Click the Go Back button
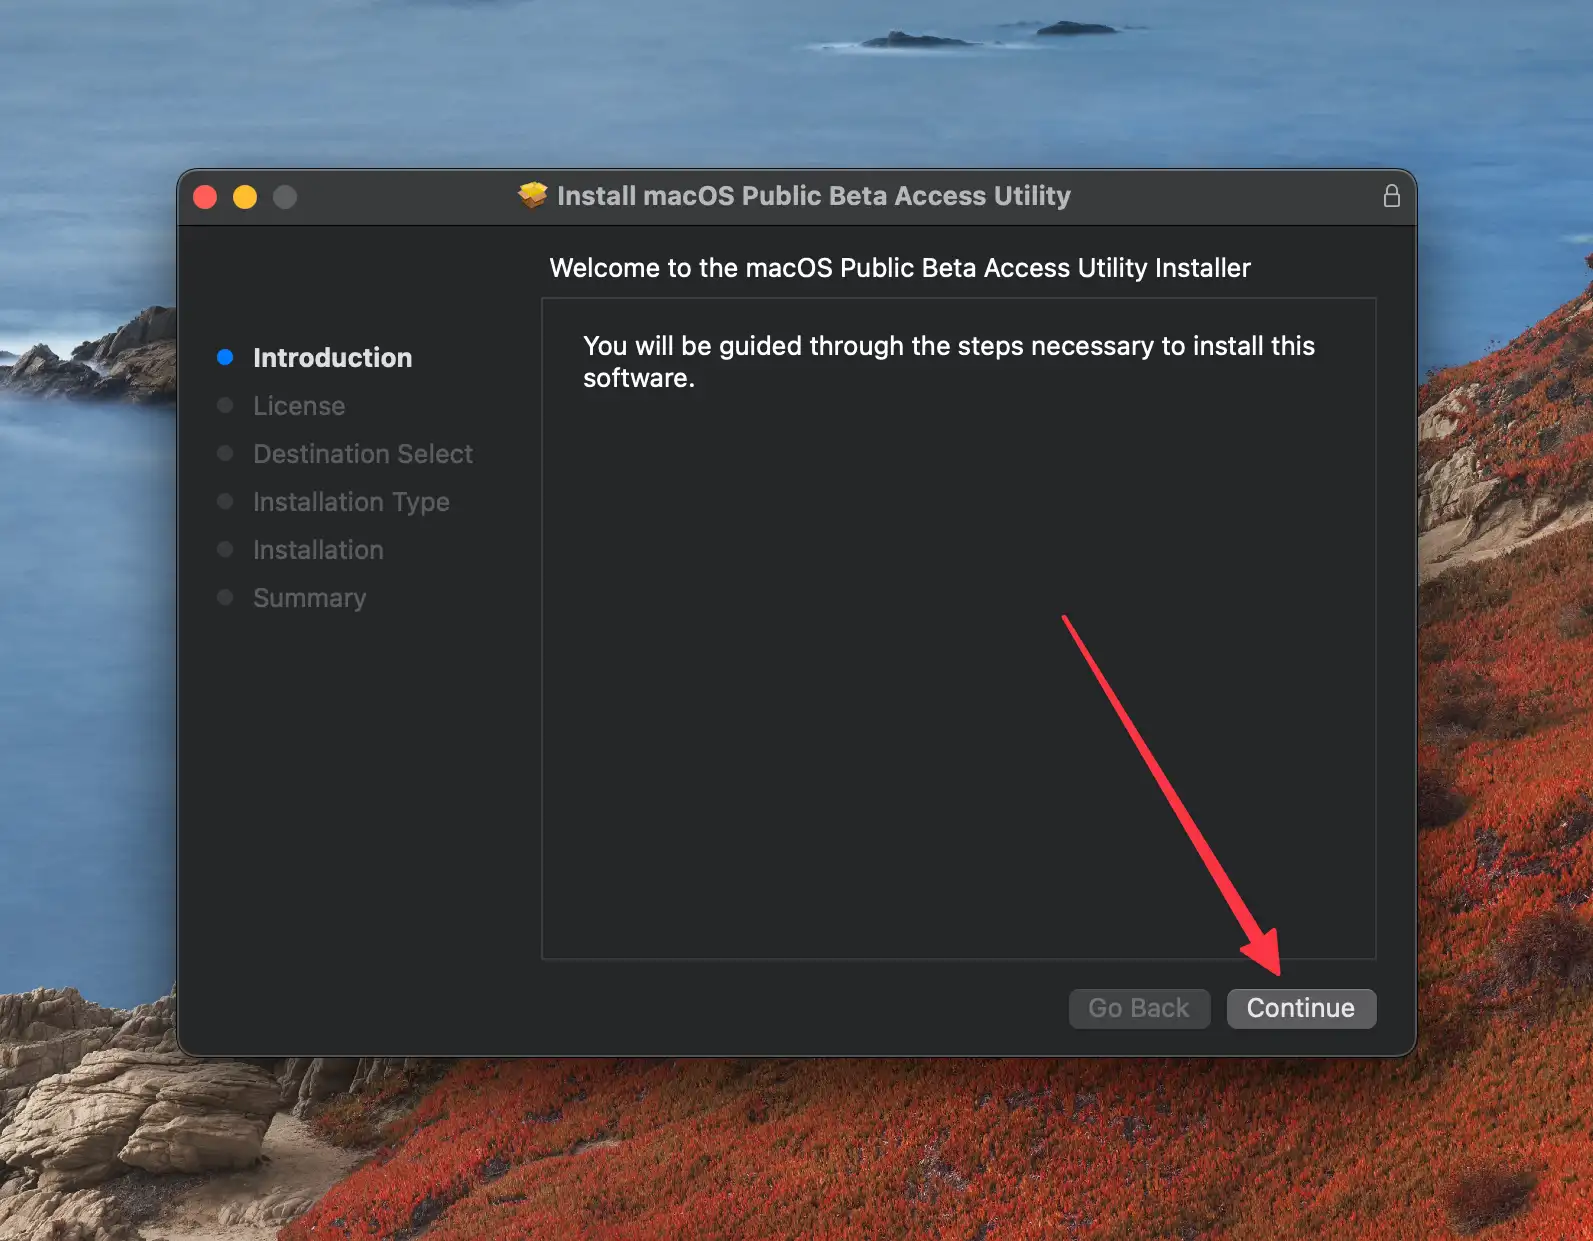 (1139, 1008)
